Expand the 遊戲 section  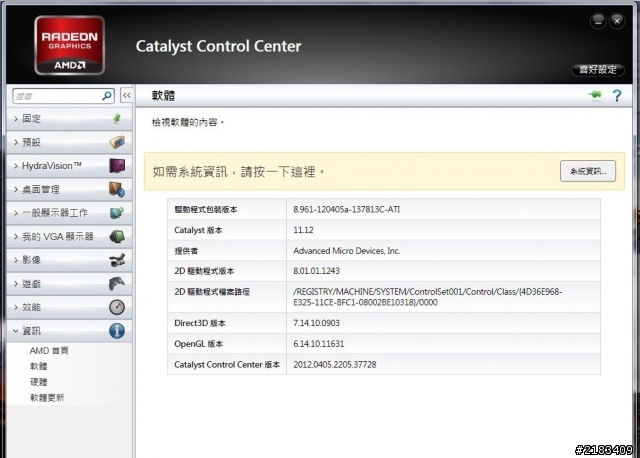pos(69,284)
